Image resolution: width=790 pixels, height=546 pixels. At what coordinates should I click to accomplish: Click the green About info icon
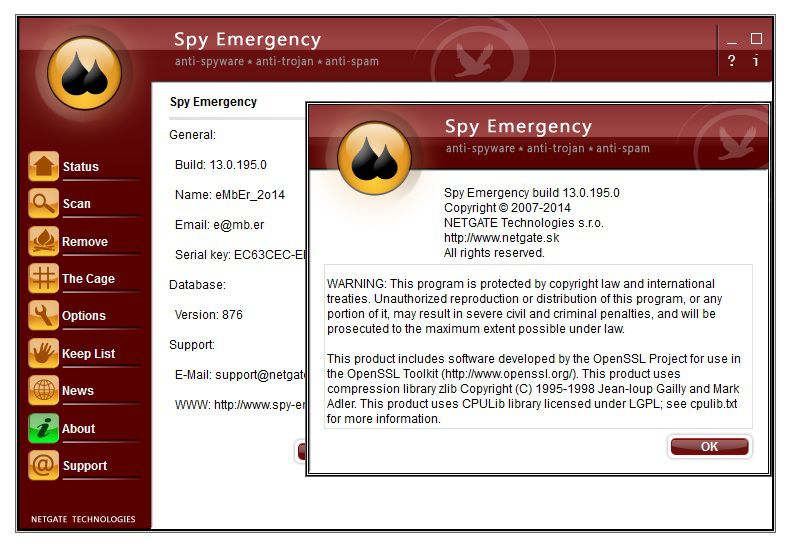[43, 428]
